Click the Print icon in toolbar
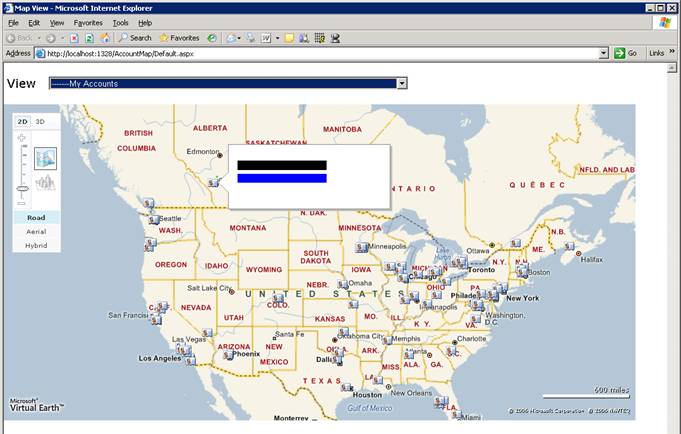Image resolution: width=681 pixels, height=434 pixels. 251,38
